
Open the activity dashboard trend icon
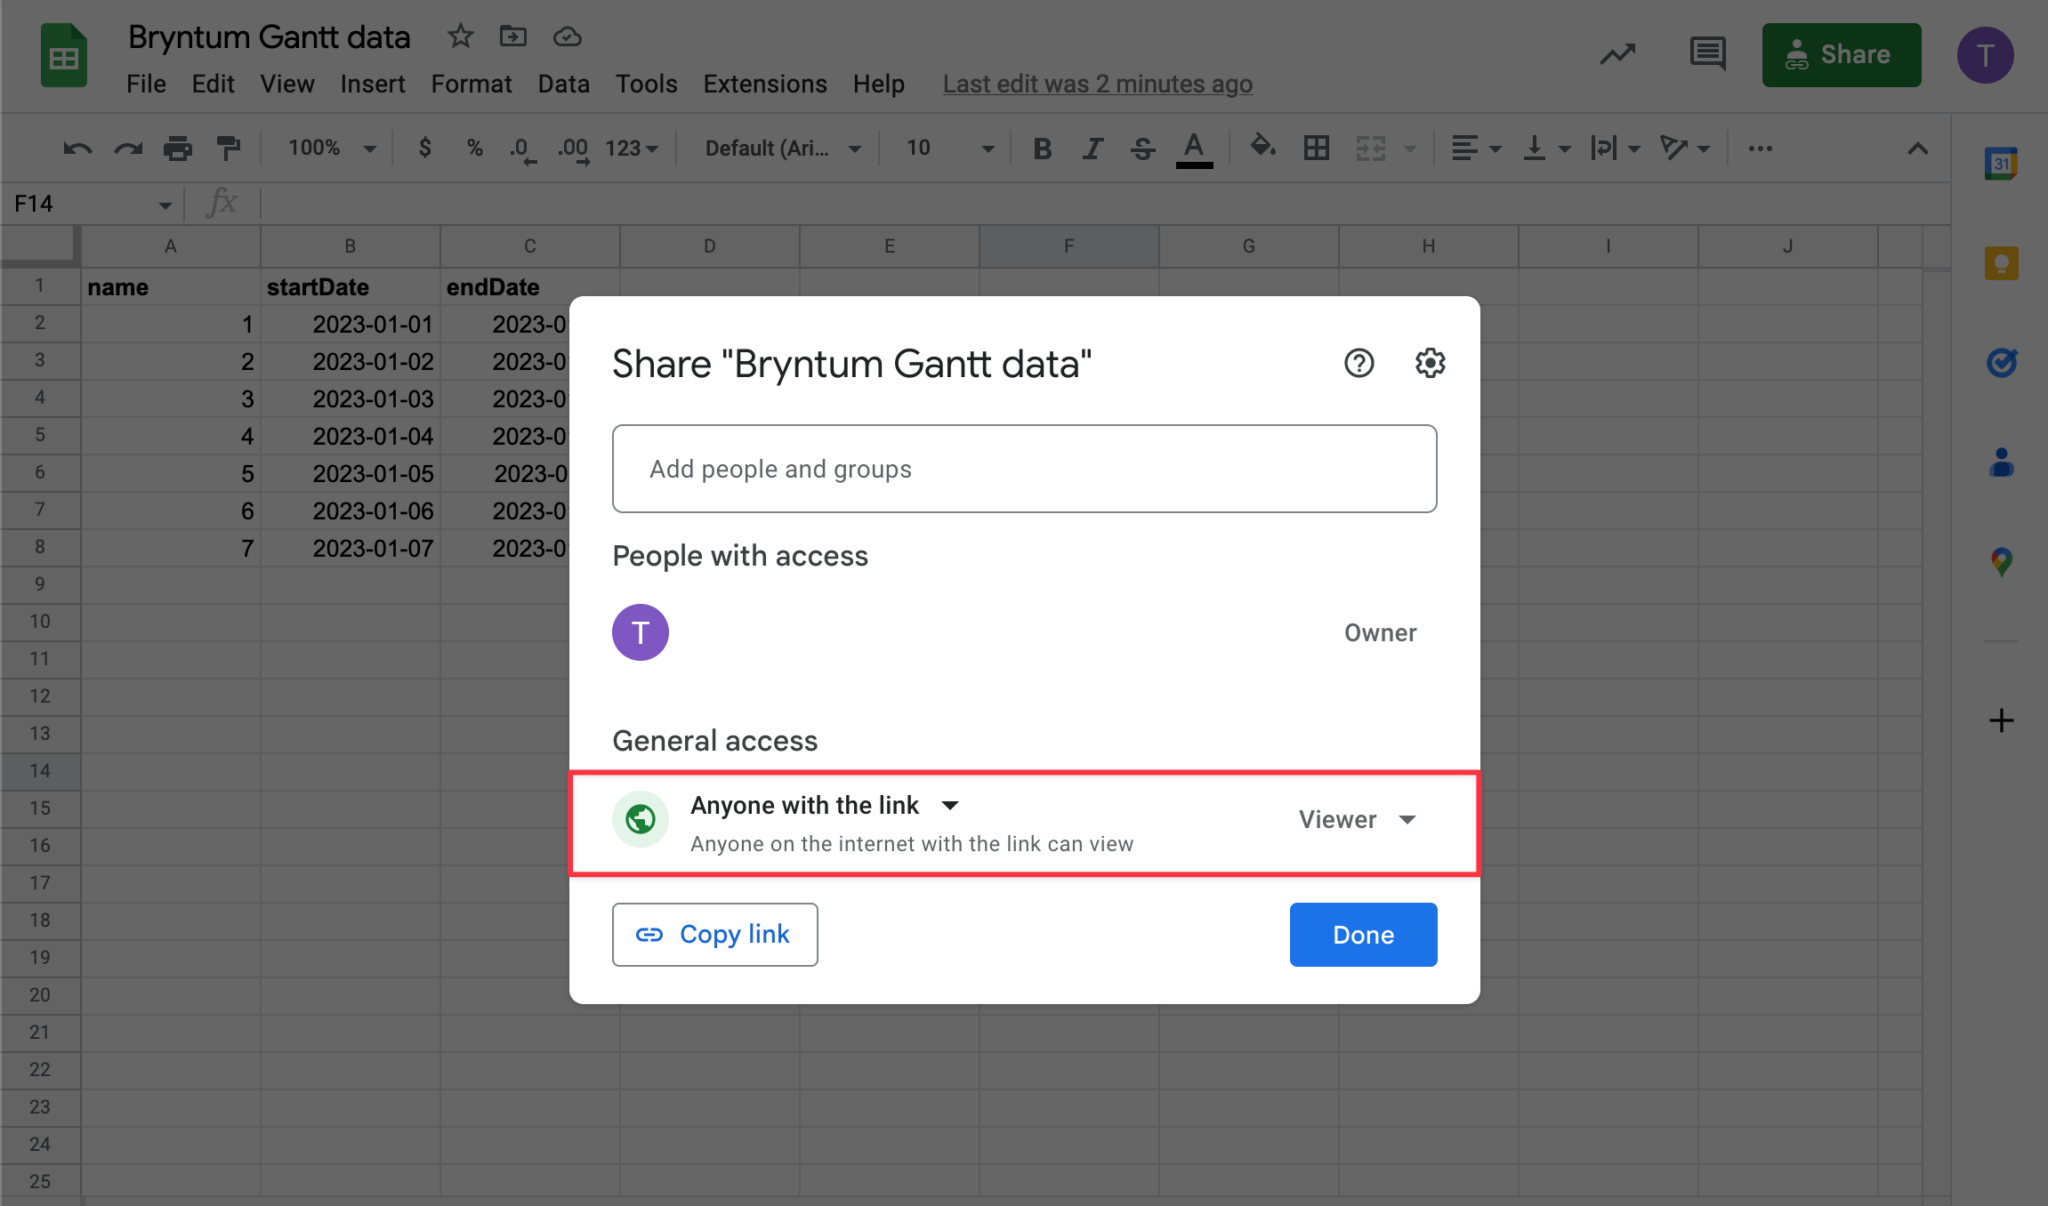pyautogui.click(x=1617, y=54)
